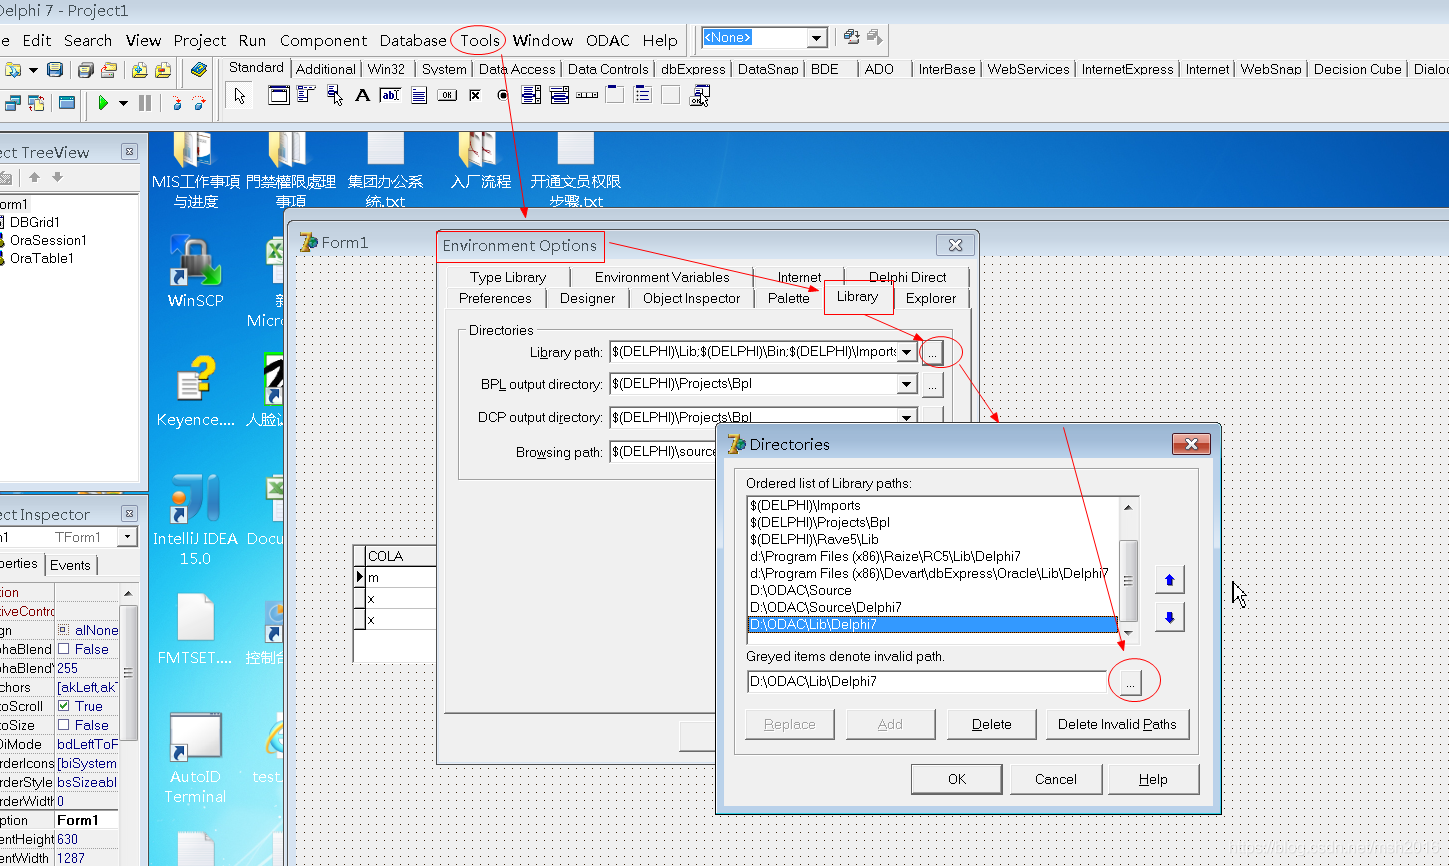Move selected path down with blue arrow
Screen dimensions: 1449x866
point(1169,617)
